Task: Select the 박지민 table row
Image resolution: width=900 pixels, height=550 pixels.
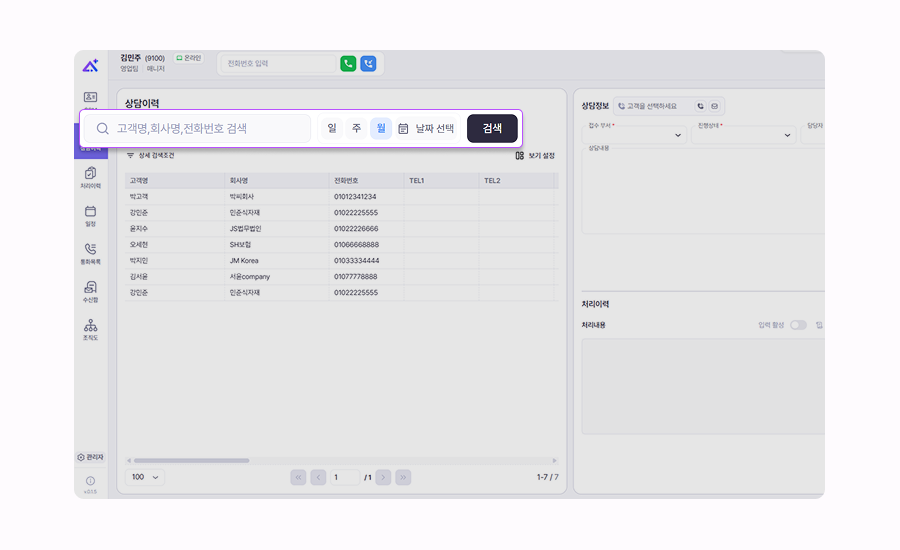Action: coord(342,261)
